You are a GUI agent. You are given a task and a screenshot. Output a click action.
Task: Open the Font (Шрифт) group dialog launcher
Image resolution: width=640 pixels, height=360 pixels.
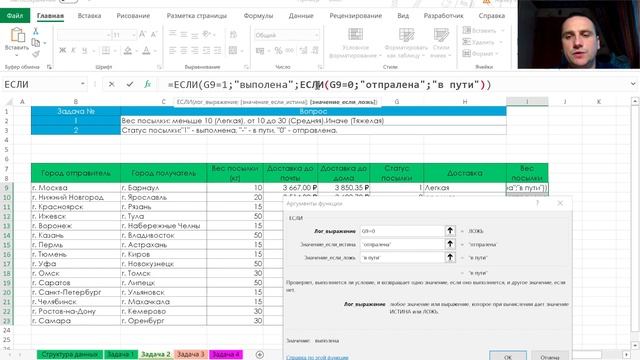(x=159, y=67)
